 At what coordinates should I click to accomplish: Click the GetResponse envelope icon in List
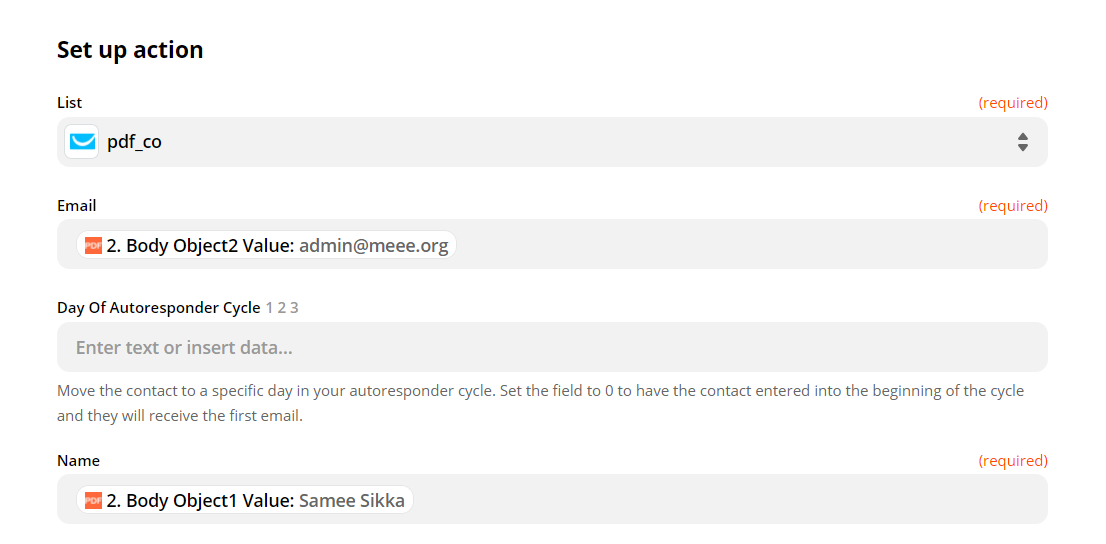[x=82, y=142]
